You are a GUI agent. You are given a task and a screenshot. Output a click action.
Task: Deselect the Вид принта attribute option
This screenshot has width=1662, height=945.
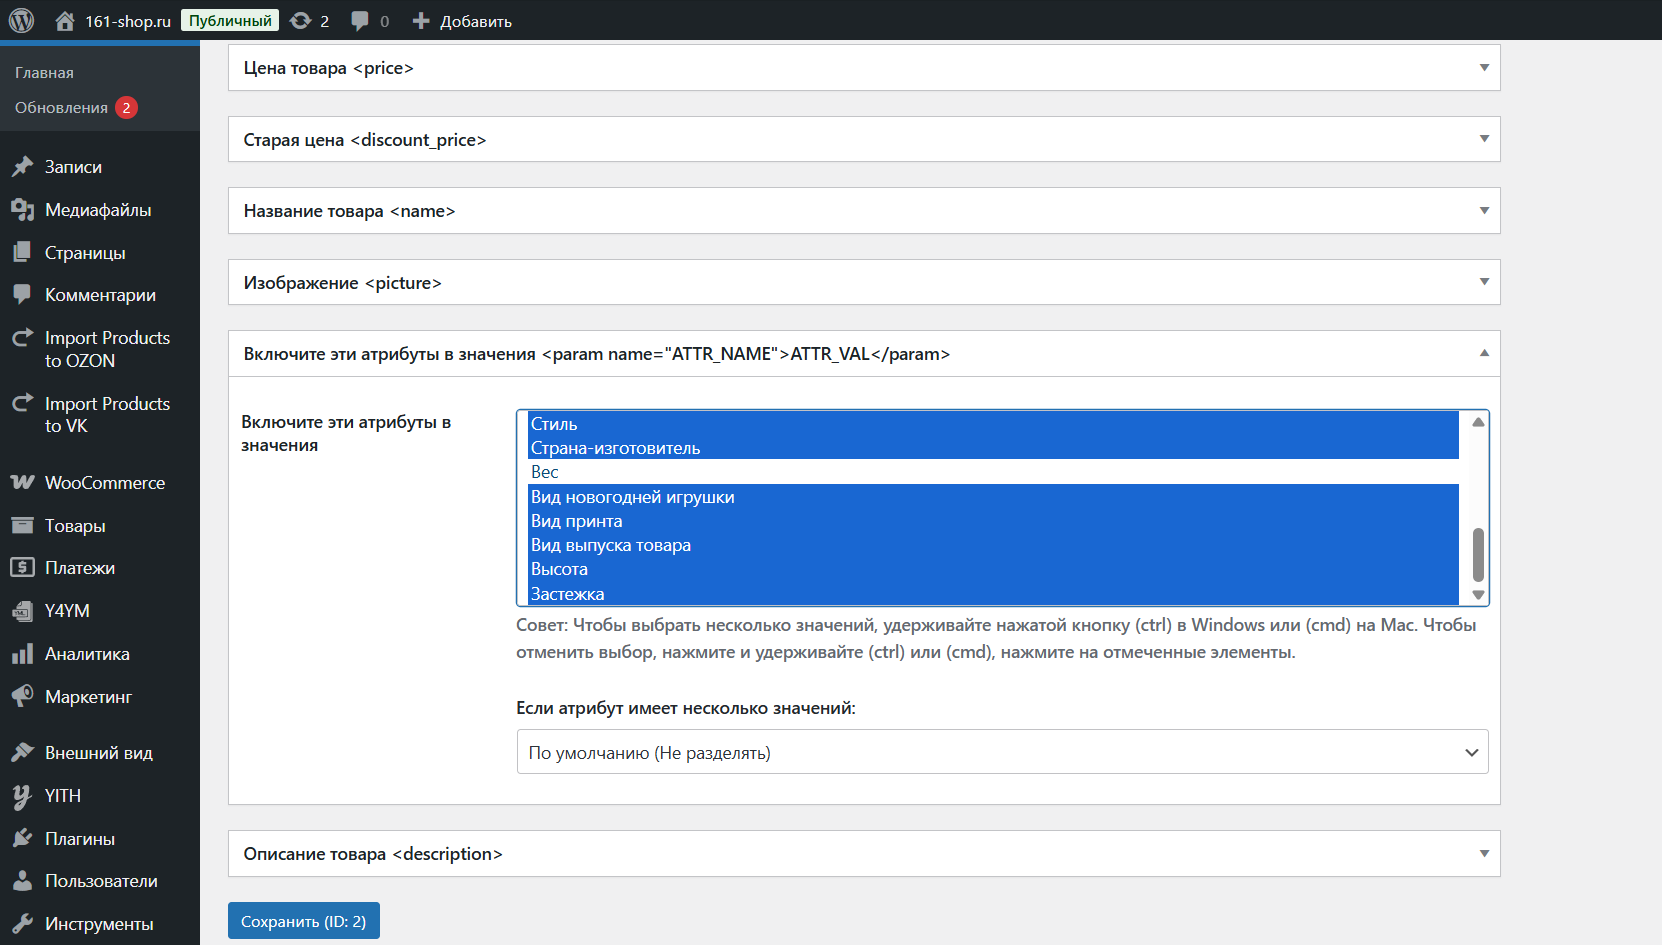pyautogui.click(x=576, y=521)
